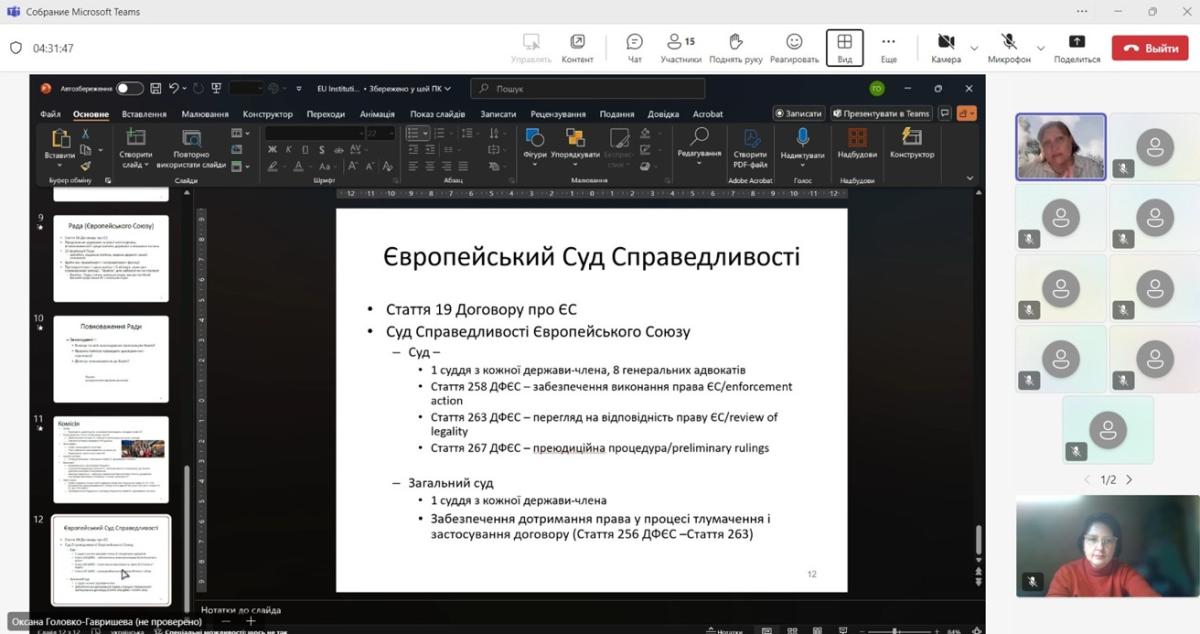Raise hand in the meeting

pos(735,47)
